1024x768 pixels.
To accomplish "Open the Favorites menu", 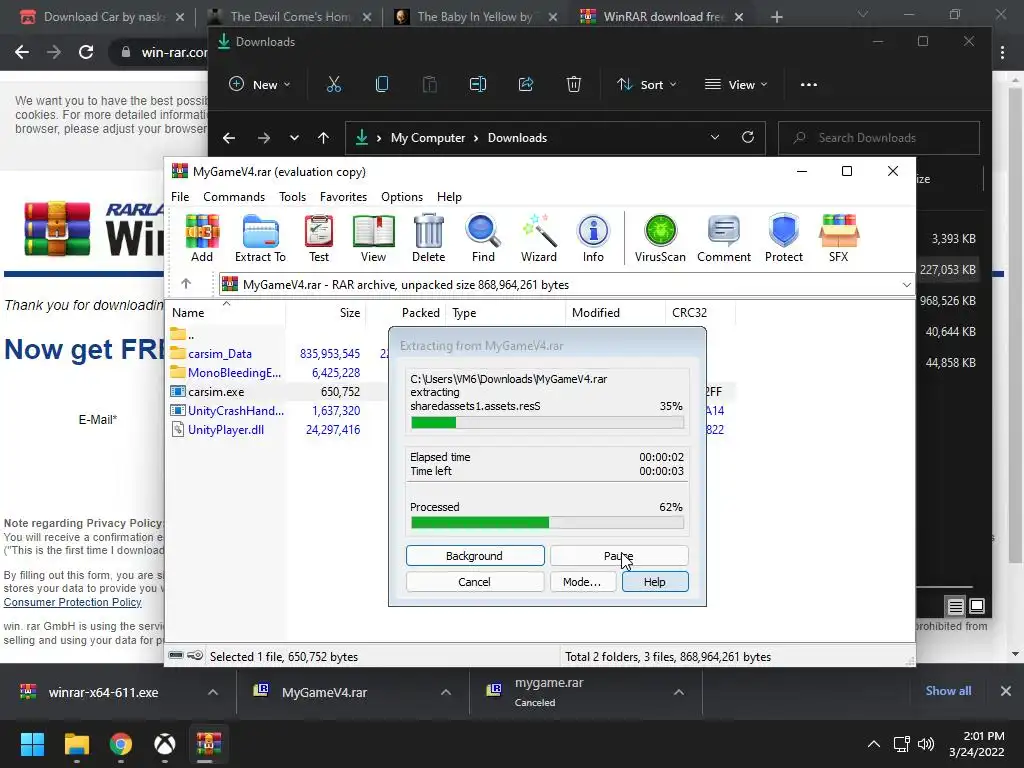I will tap(343, 197).
